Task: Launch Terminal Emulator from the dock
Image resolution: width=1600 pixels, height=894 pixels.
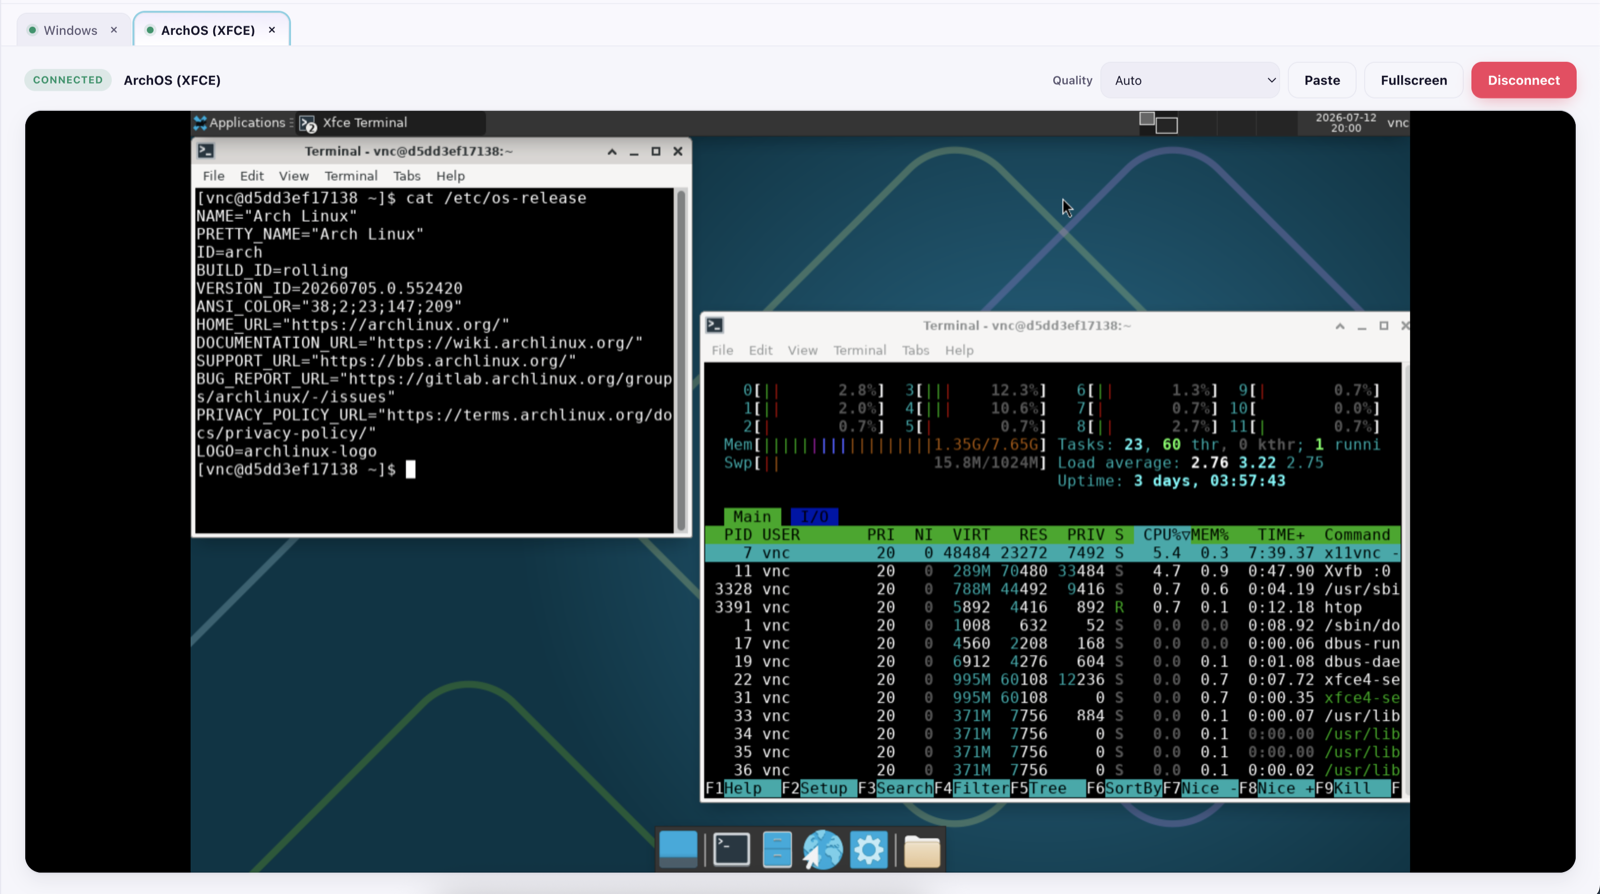Action: click(732, 849)
